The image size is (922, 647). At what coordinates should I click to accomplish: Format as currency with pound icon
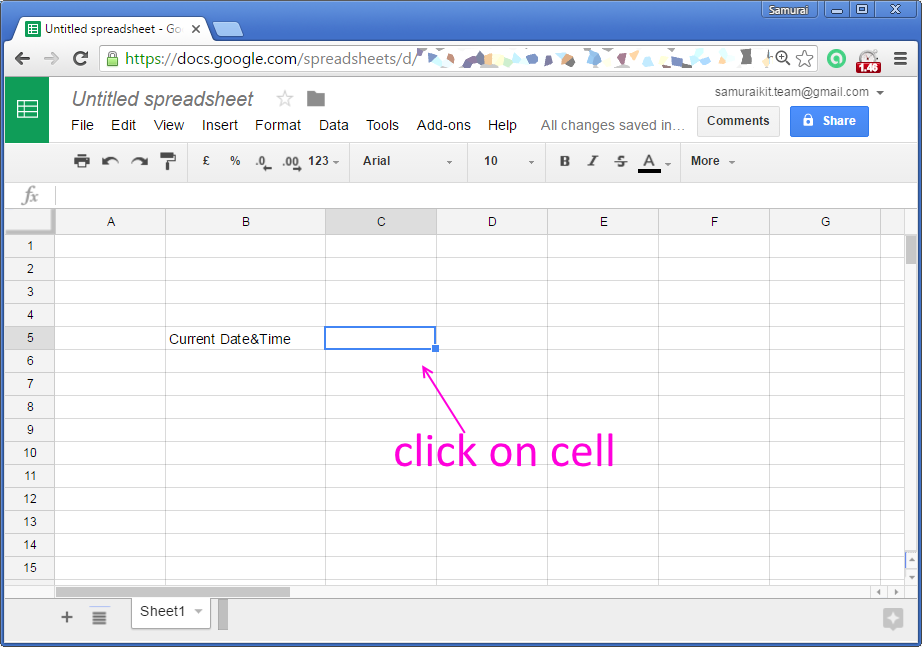(206, 161)
